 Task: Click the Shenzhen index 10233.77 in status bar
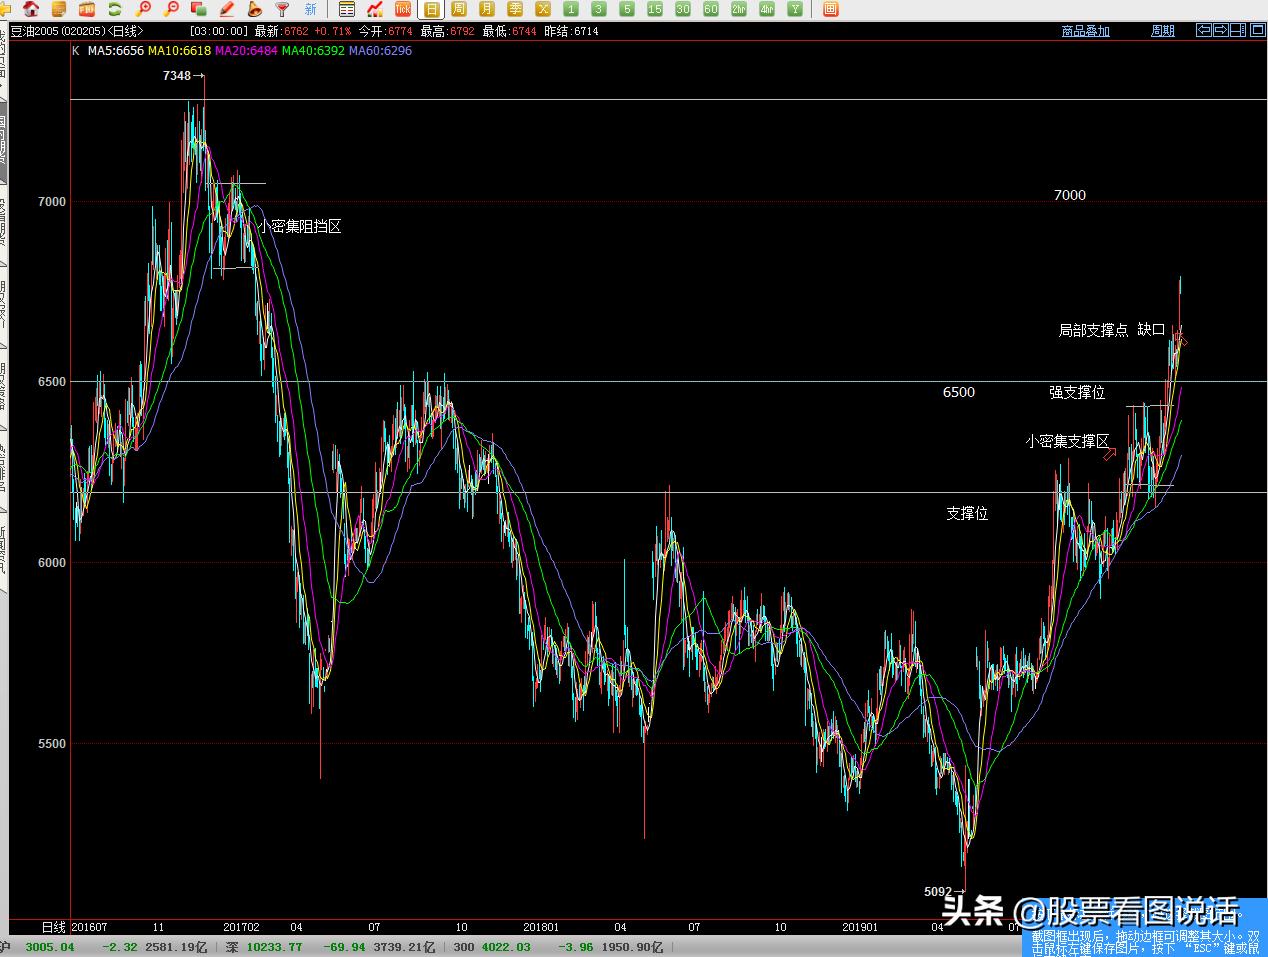(275, 947)
